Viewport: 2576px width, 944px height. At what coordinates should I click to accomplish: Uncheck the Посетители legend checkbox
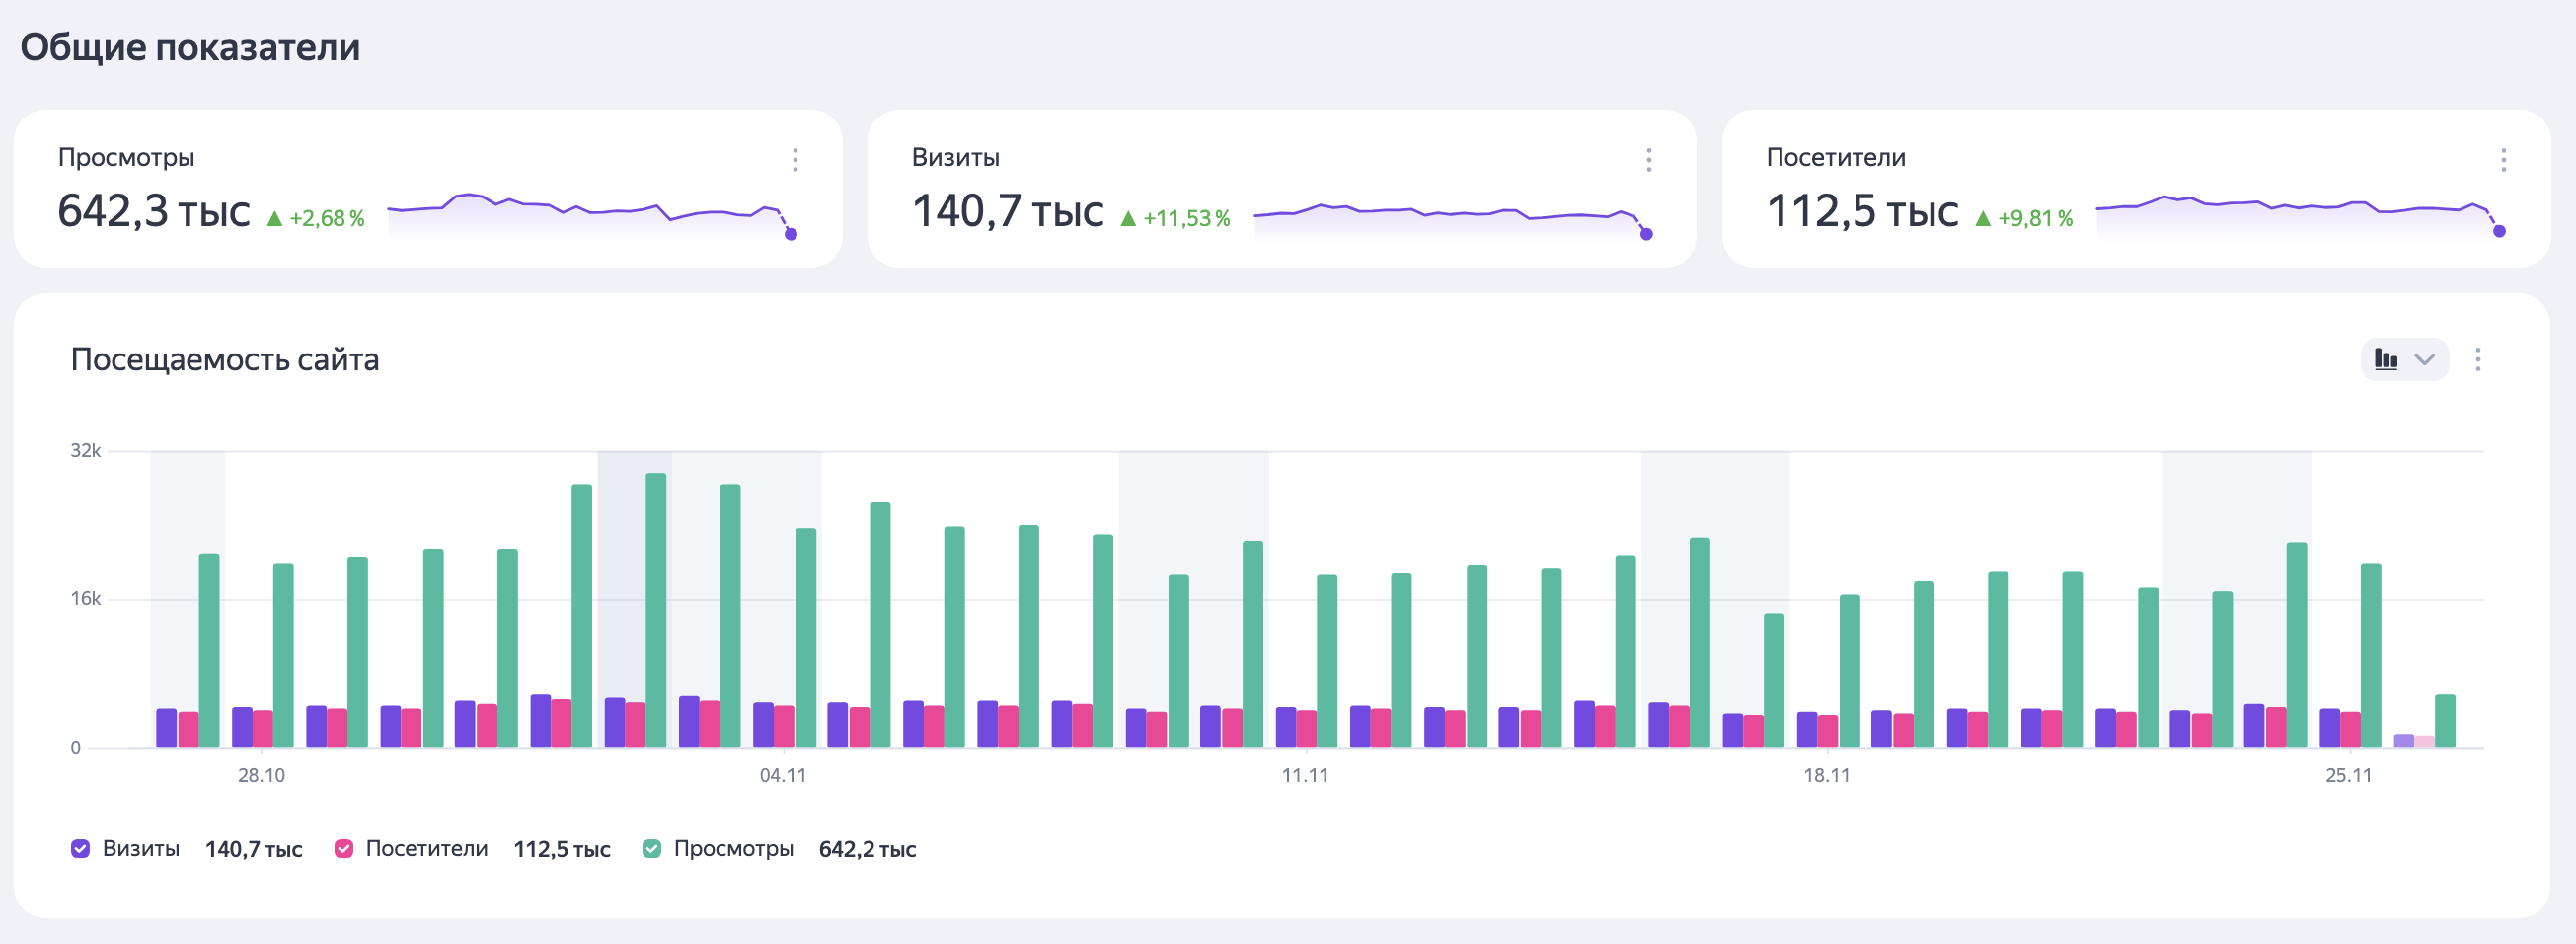(x=344, y=849)
